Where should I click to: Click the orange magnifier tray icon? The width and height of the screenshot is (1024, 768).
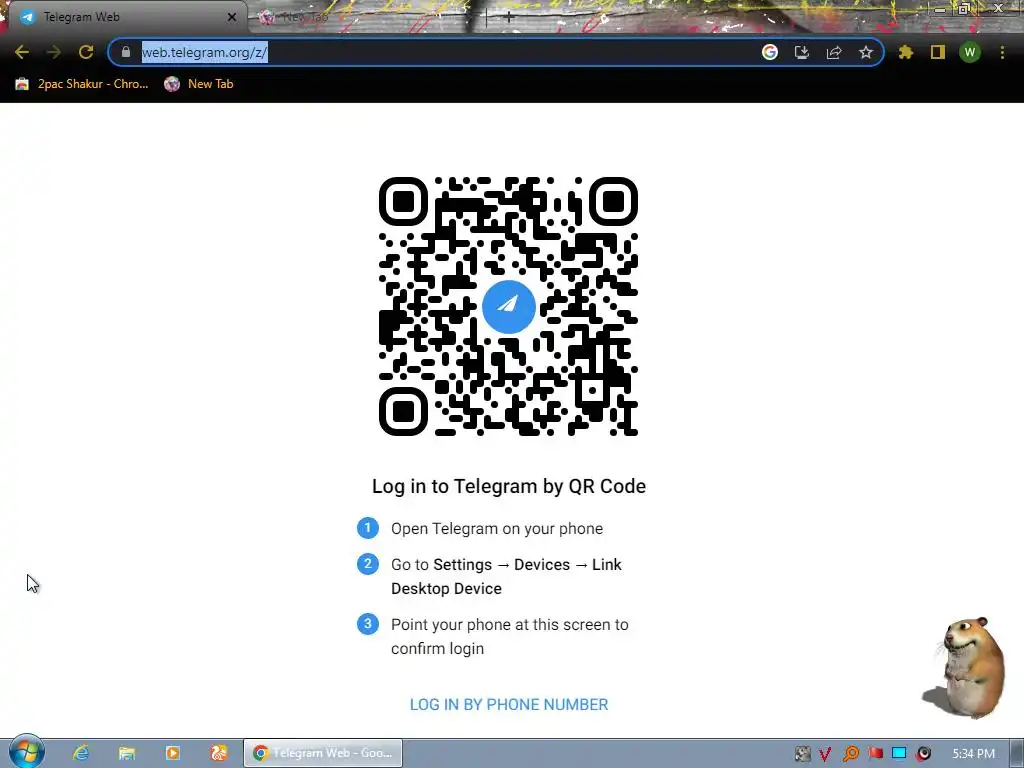tap(850, 754)
